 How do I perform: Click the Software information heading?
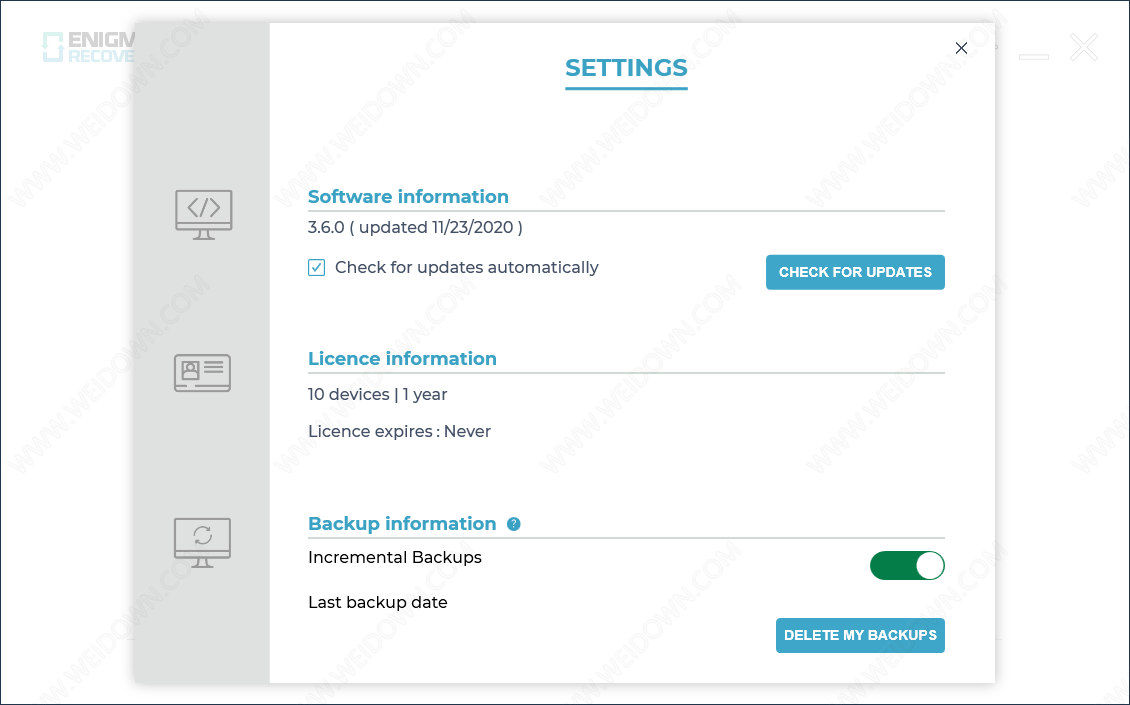(408, 196)
